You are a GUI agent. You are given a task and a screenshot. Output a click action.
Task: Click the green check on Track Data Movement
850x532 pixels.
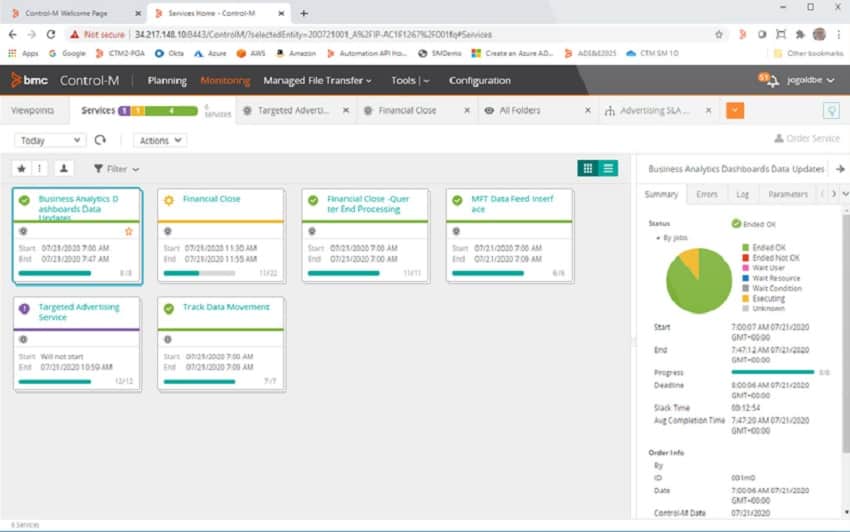[169, 309]
